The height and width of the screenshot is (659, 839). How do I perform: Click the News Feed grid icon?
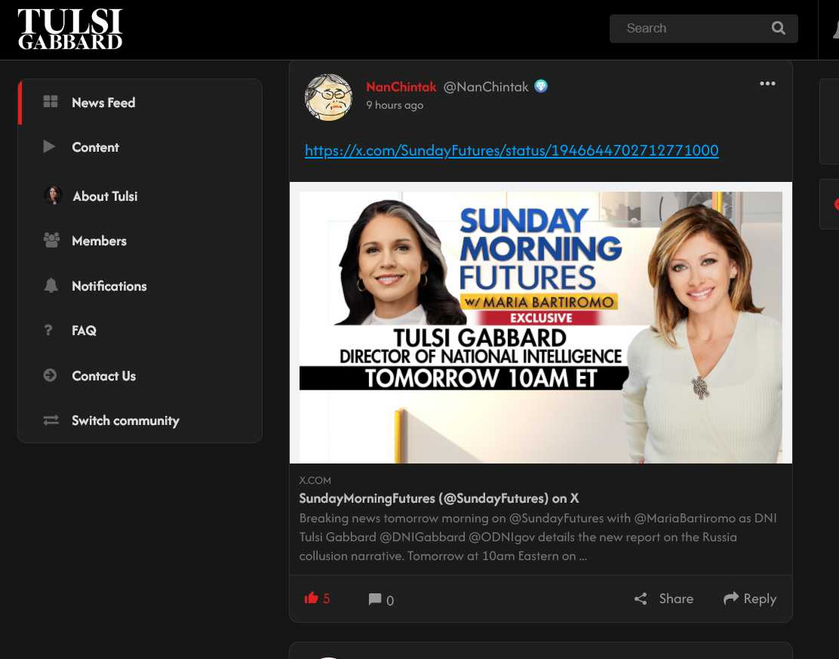click(50, 102)
